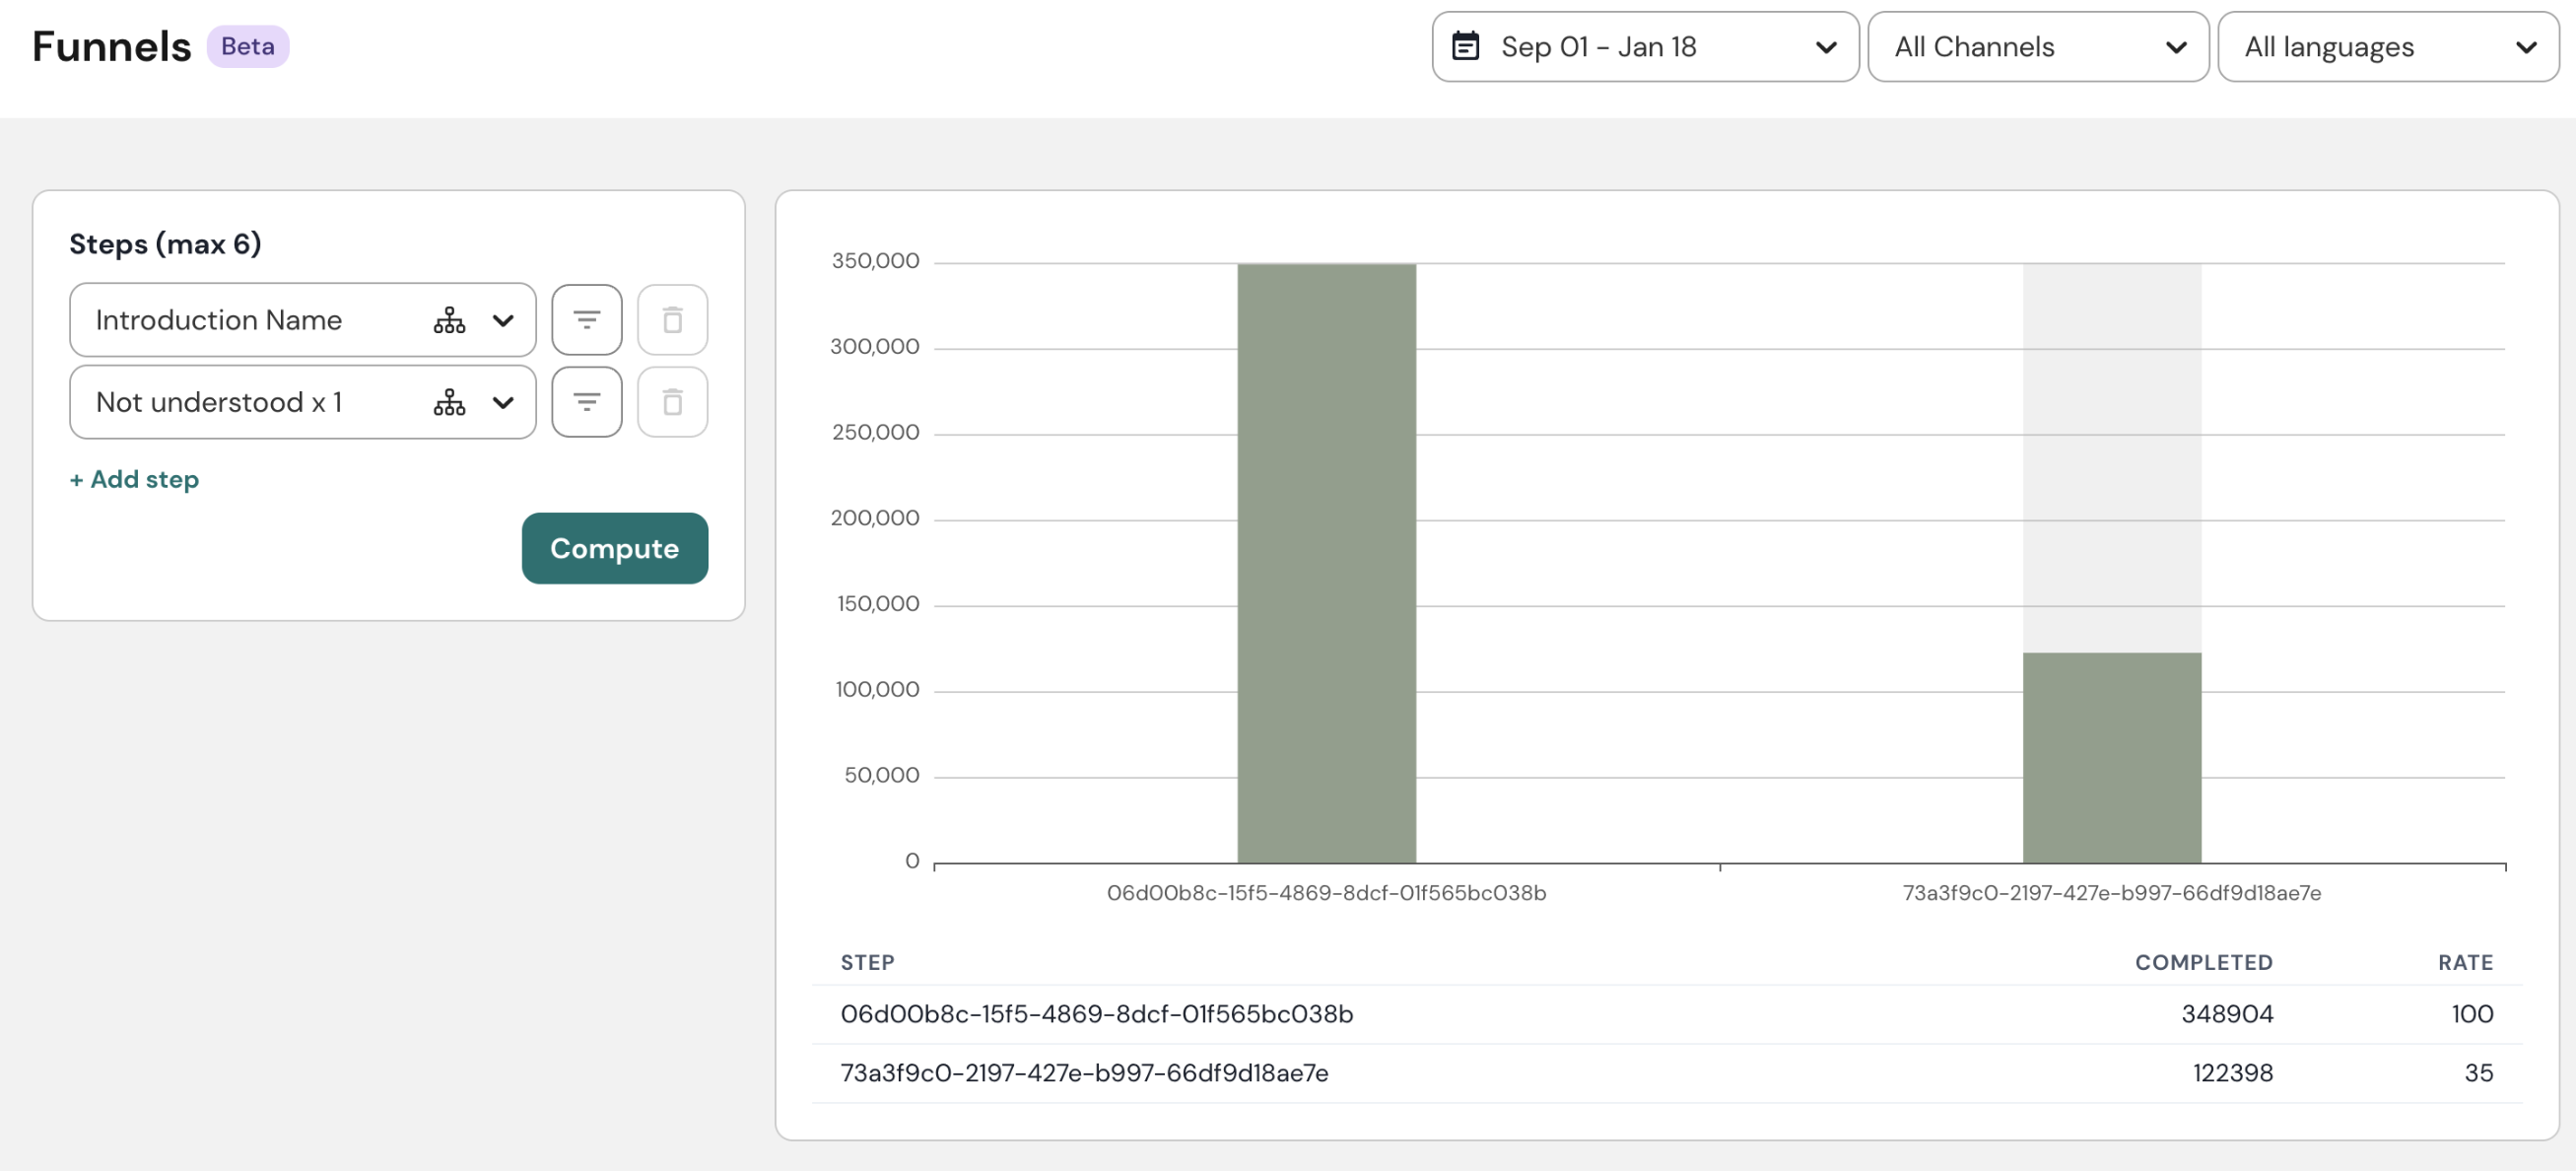The height and width of the screenshot is (1171, 2576).
Task: Click the calendar icon in date picker
Action: tap(1465, 46)
